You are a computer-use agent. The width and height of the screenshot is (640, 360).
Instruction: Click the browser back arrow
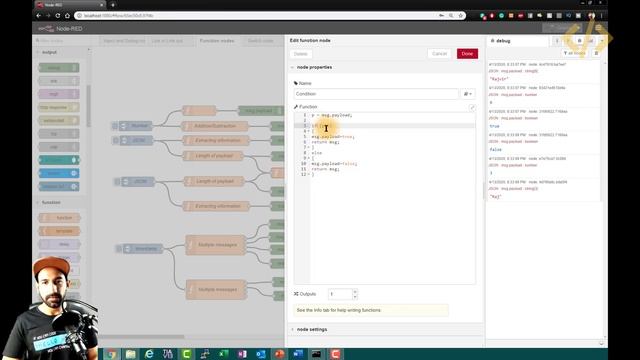pyautogui.click(x=39, y=16)
